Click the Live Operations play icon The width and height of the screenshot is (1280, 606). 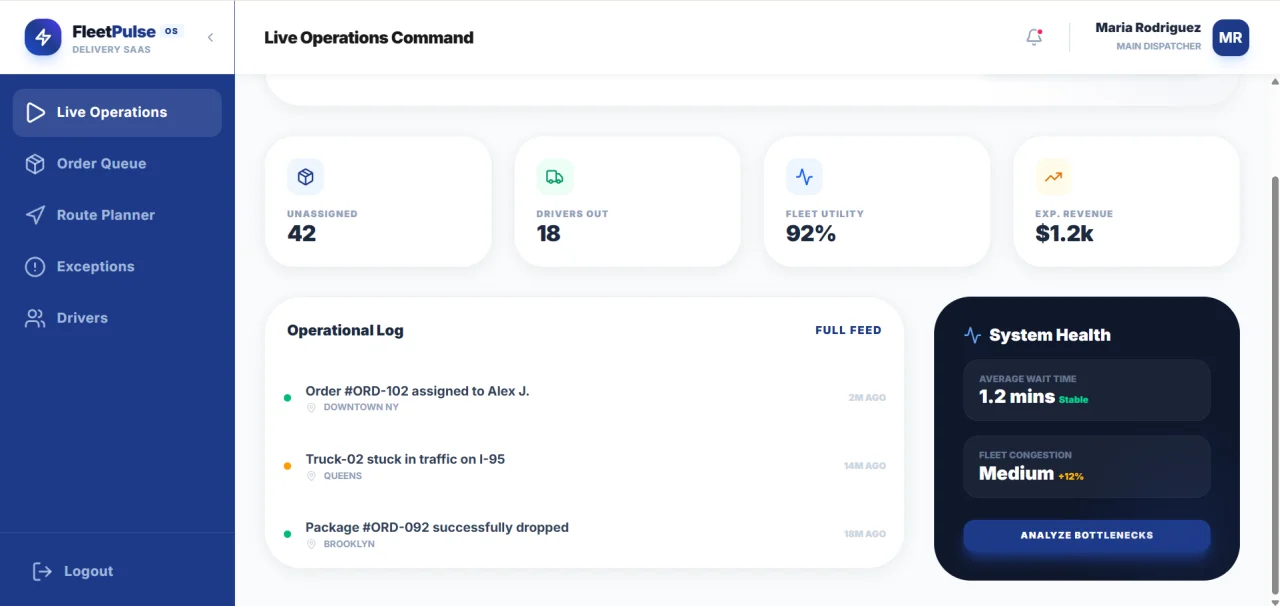click(x=36, y=112)
